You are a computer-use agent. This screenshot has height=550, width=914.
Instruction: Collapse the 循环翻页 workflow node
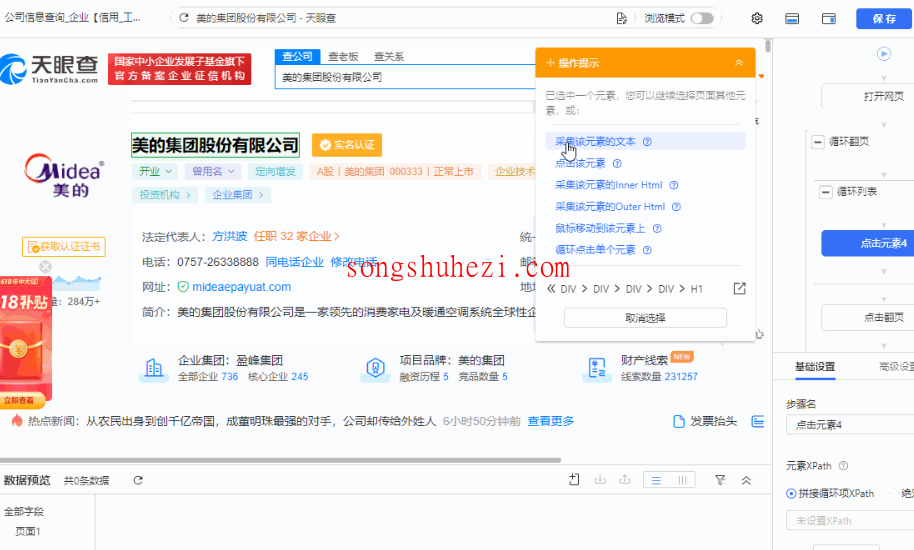(818, 142)
